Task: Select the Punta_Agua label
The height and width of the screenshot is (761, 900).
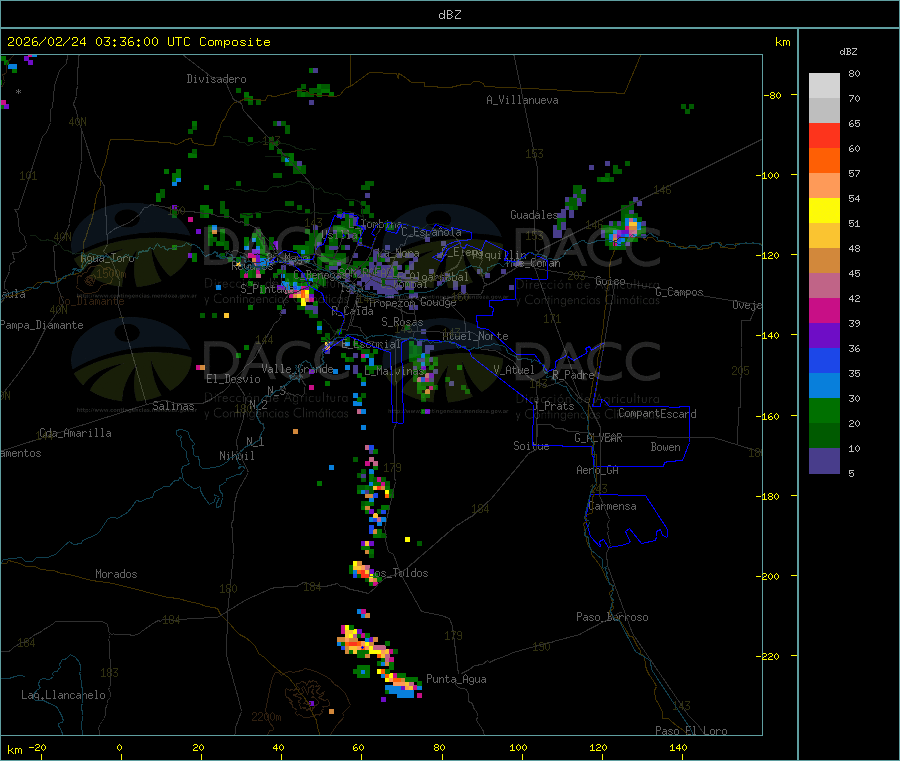Action: tap(456, 679)
